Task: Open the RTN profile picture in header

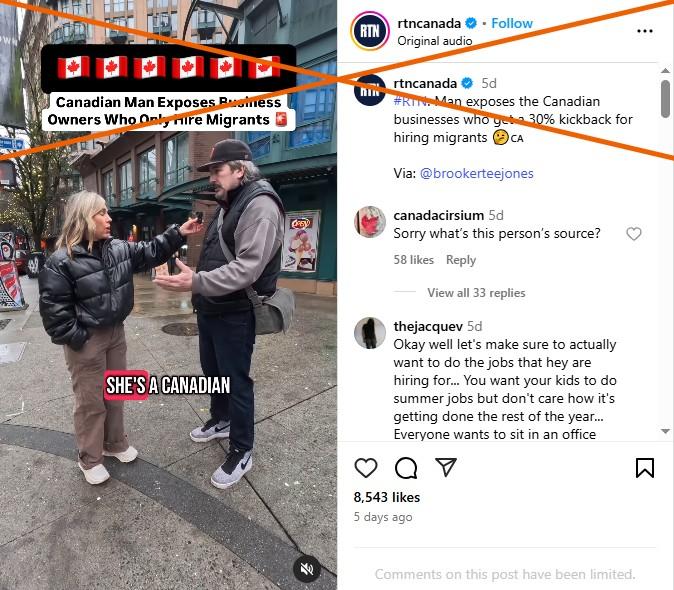Action: point(370,31)
